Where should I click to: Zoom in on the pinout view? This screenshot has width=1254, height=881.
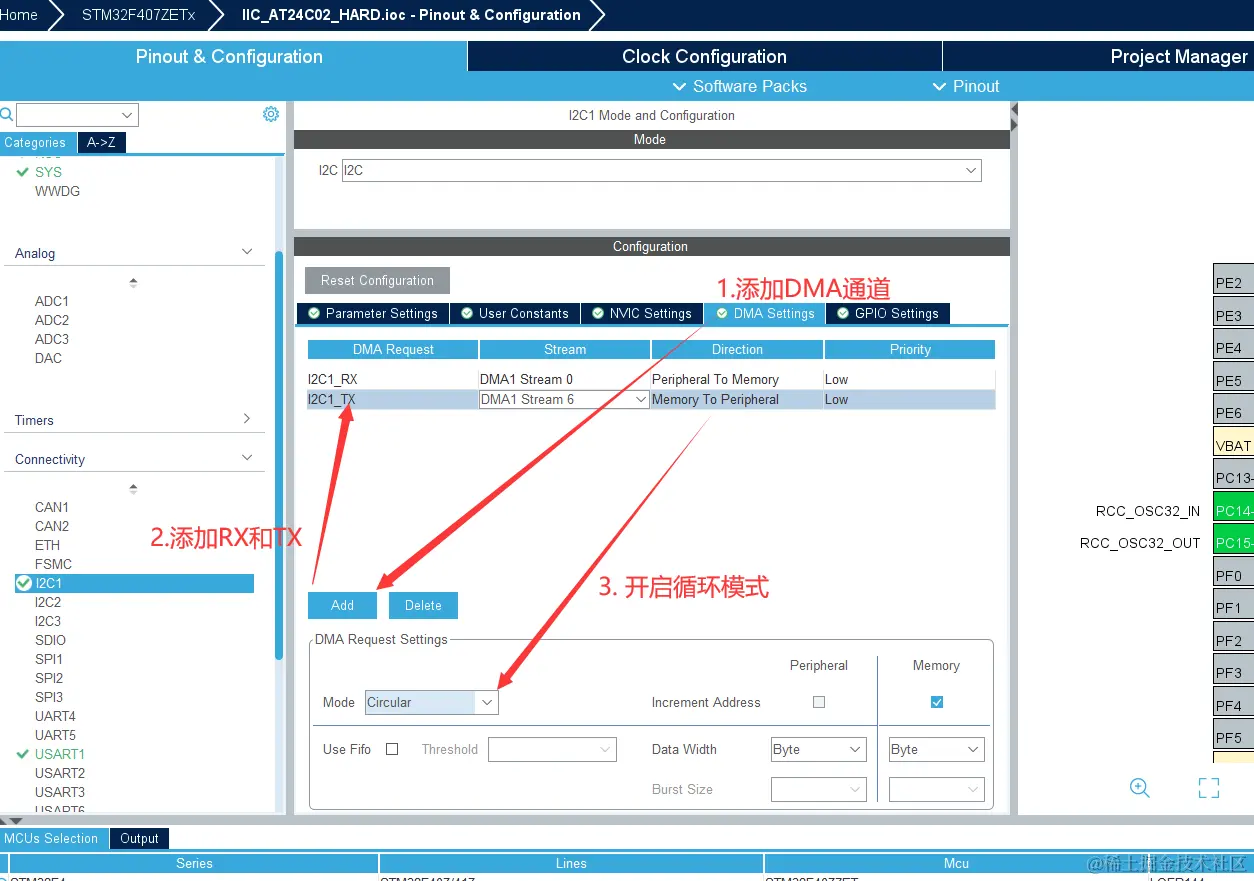[x=1140, y=787]
